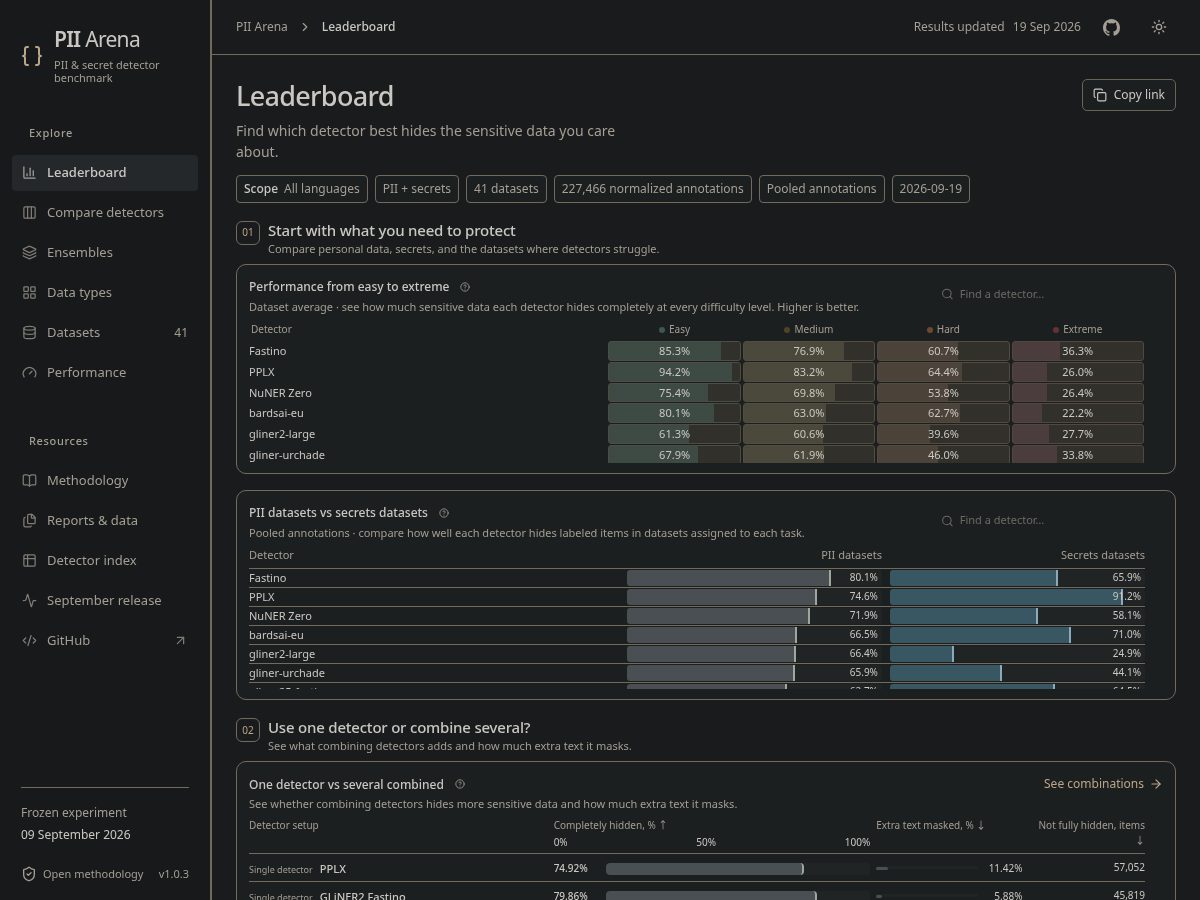Select bardsai-eu row in PII datasets table
Image resolution: width=1200 pixels, height=900 pixels.
tap(696, 635)
